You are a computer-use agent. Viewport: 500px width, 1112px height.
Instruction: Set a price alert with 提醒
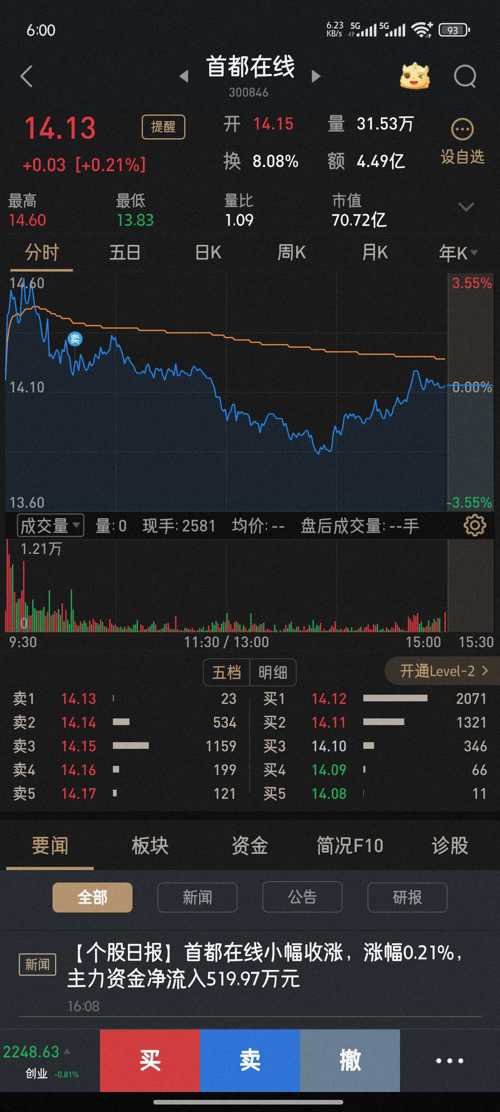(163, 127)
